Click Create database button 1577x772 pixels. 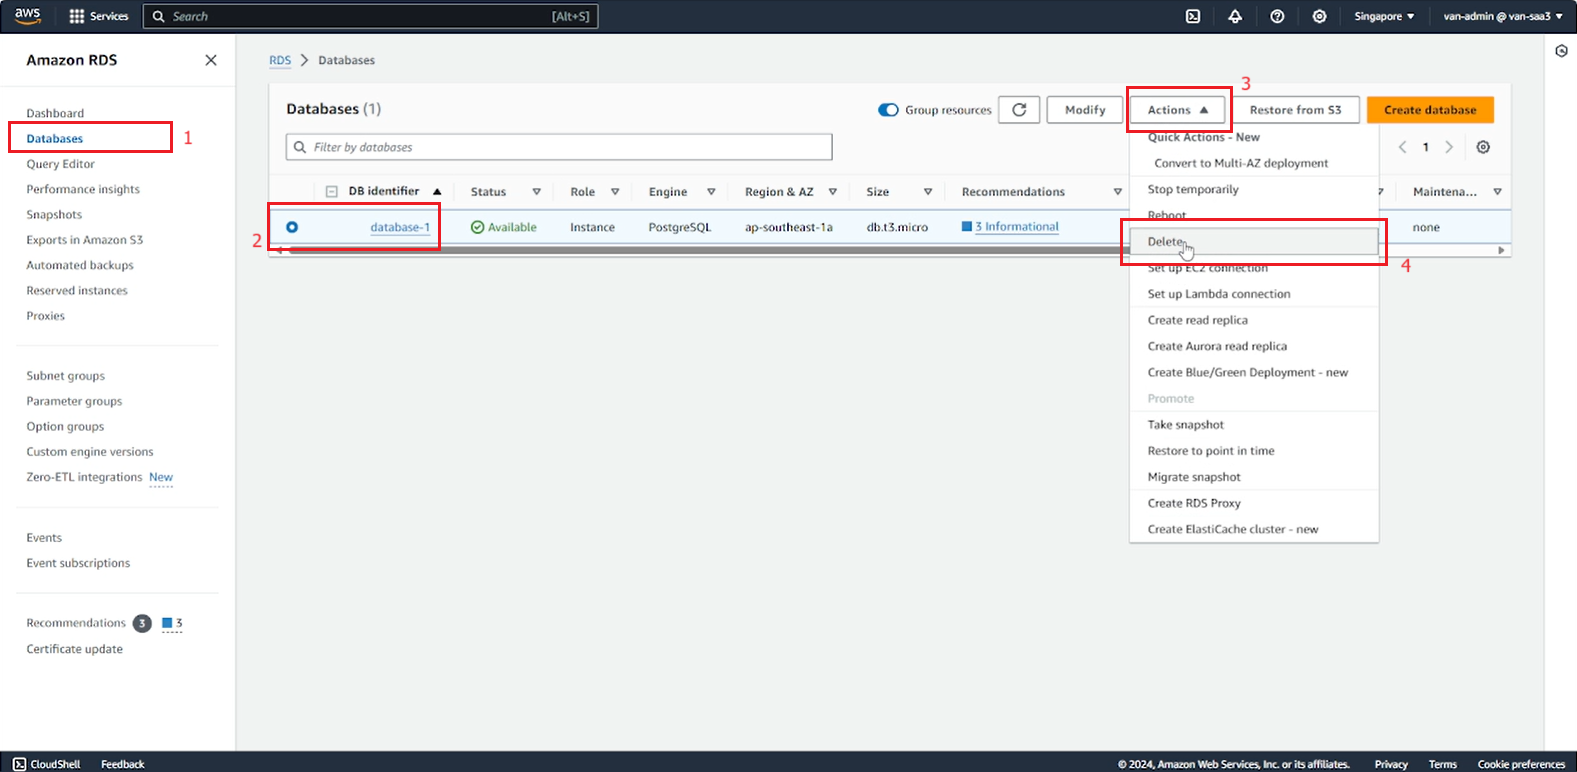click(x=1430, y=110)
